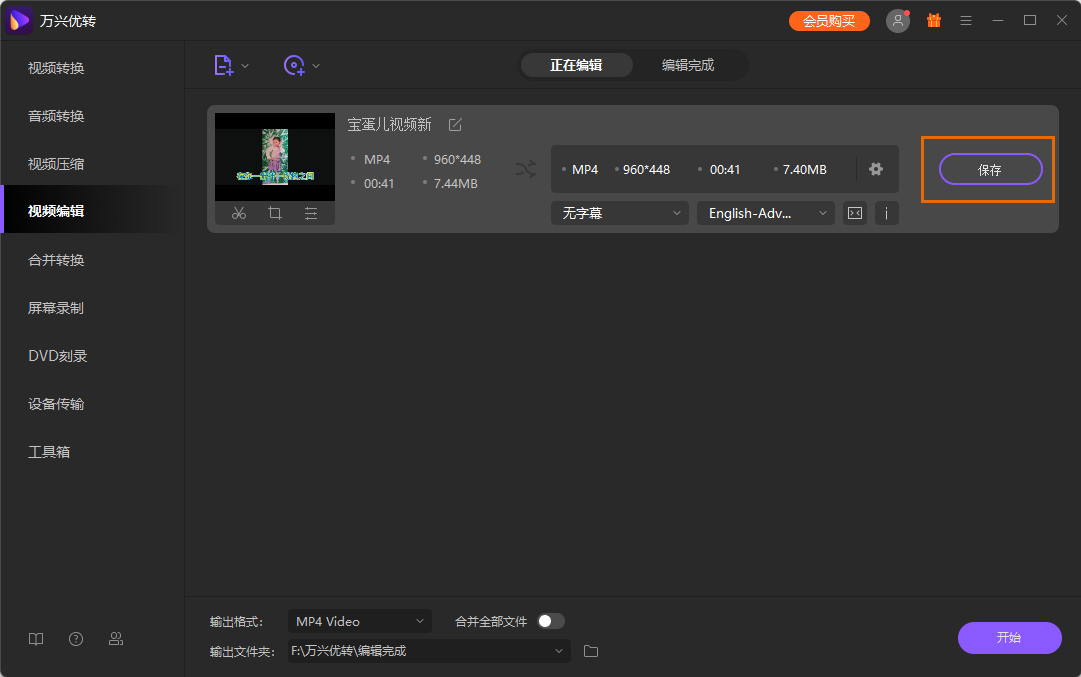Open the media info icon on the file row
The image size is (1081, 677).
point(886,212)
